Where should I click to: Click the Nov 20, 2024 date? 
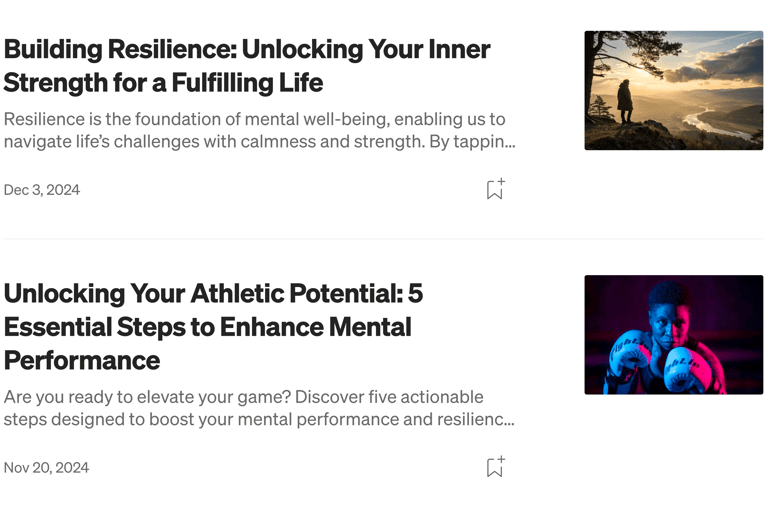[46, 467]
